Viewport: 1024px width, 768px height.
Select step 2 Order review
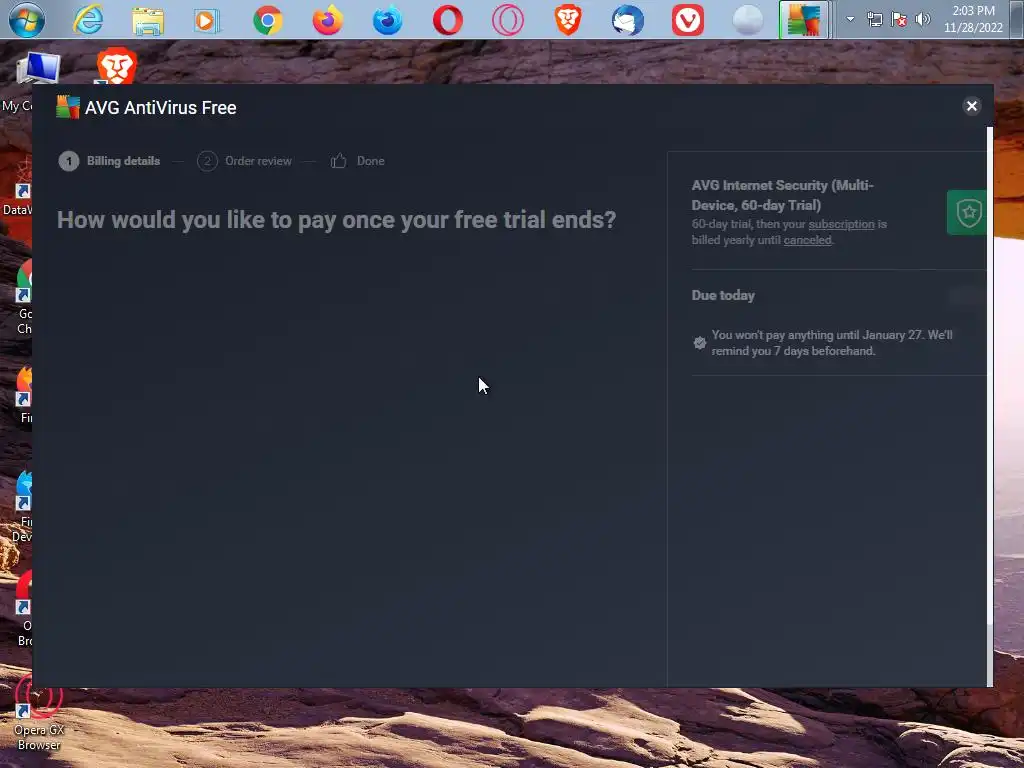pyautogui.click(x=244, y=161)
